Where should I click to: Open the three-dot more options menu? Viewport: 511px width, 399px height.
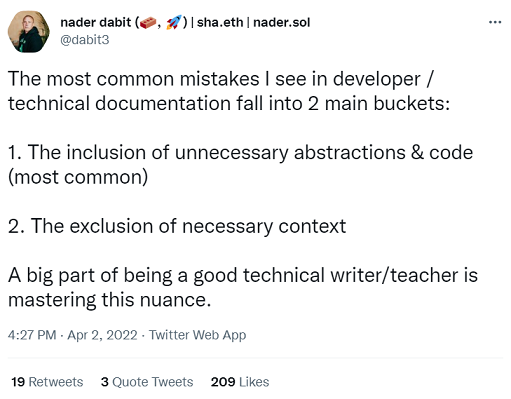(495, 22)
